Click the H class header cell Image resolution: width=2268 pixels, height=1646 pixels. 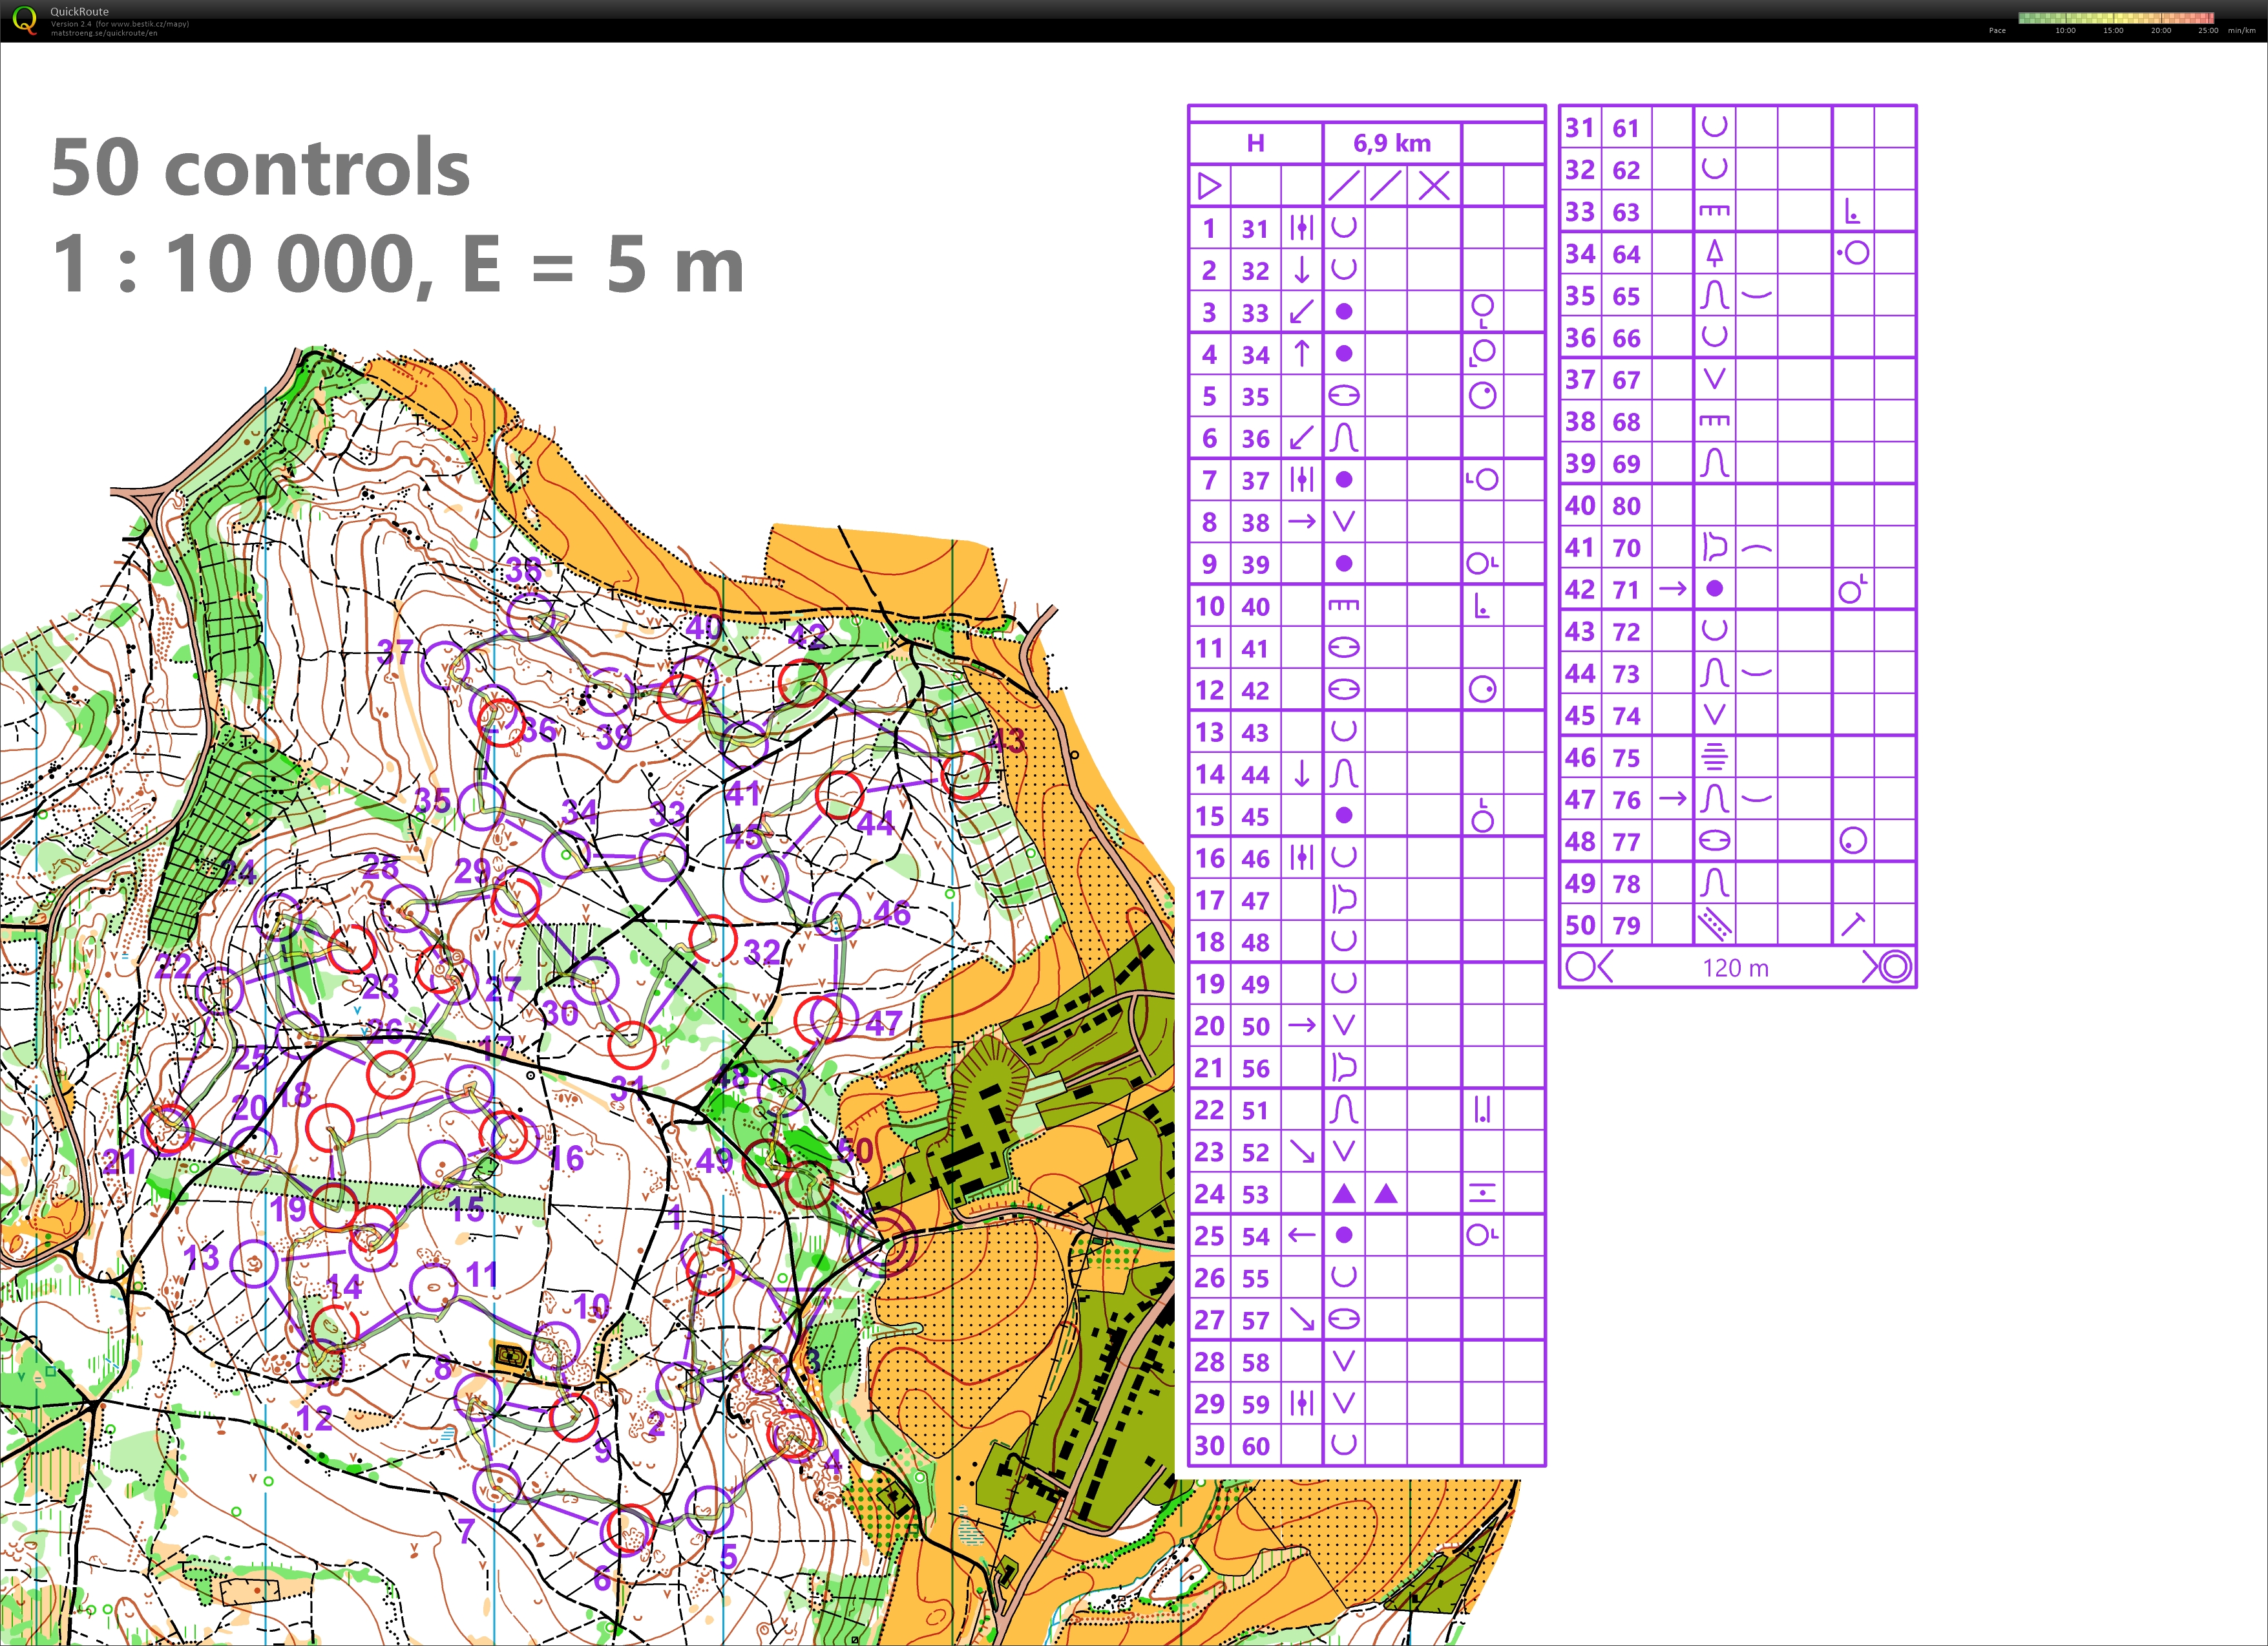pos(1255,143)
